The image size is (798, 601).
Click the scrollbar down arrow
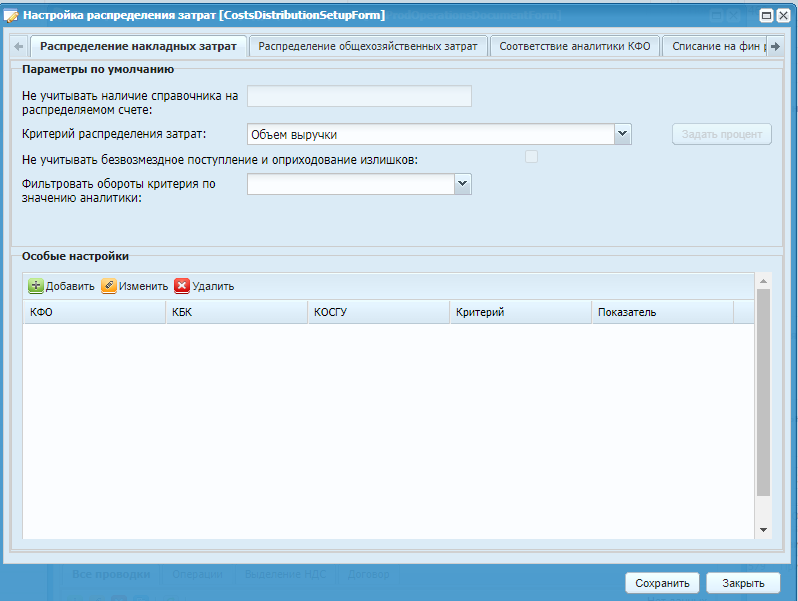point(763,530)
